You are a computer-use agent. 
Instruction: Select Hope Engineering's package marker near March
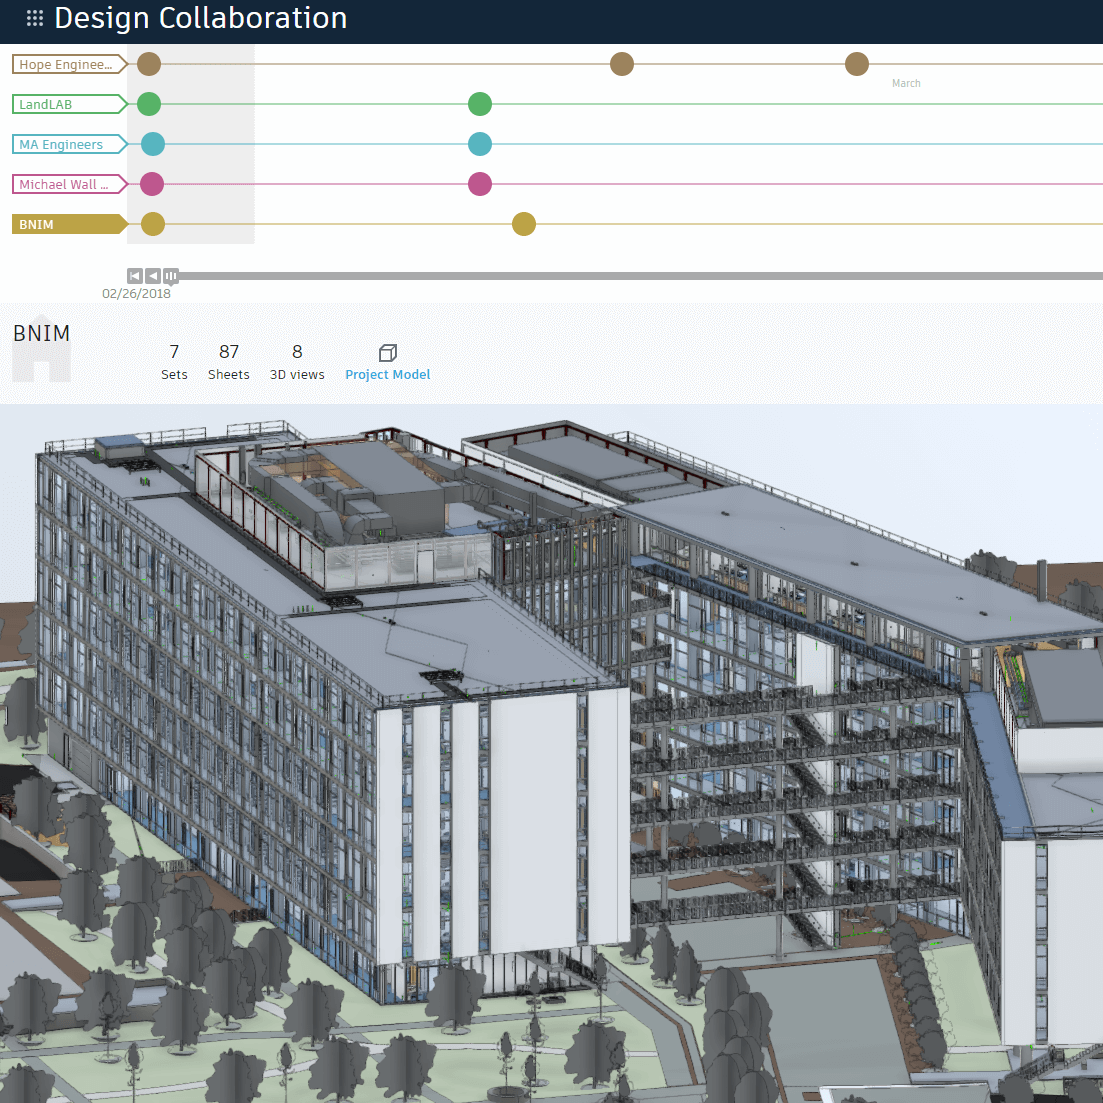pos(857,63)
